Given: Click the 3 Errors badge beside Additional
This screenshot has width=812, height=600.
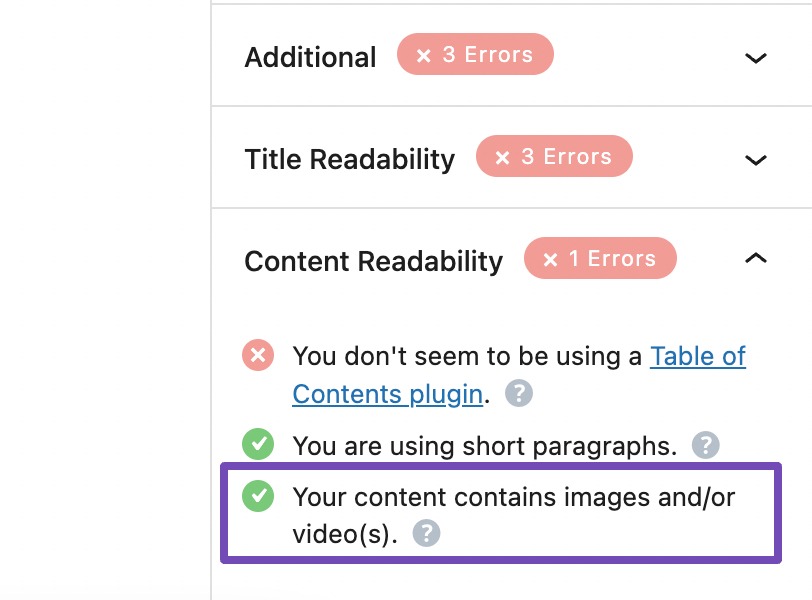Looking at the screenshot, I should pyautogui.click(x=475, y=55).
